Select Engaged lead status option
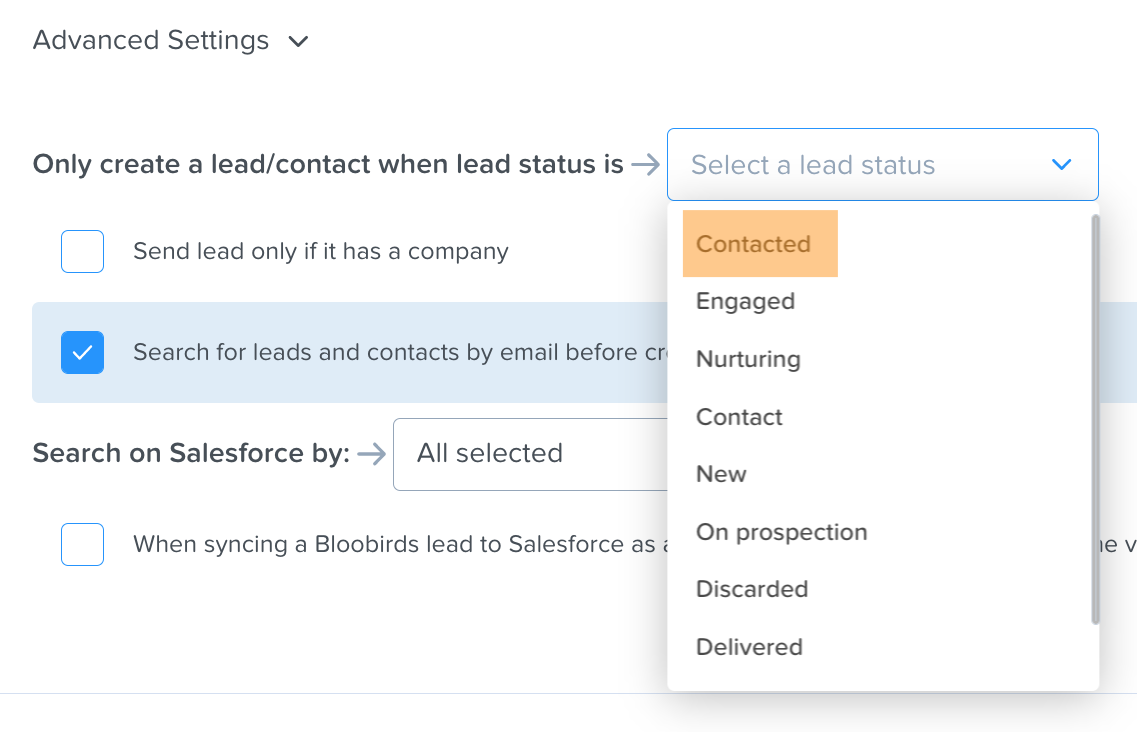Image resolution: width=1137 pixels, height=732 pixels. coord(745,301)
